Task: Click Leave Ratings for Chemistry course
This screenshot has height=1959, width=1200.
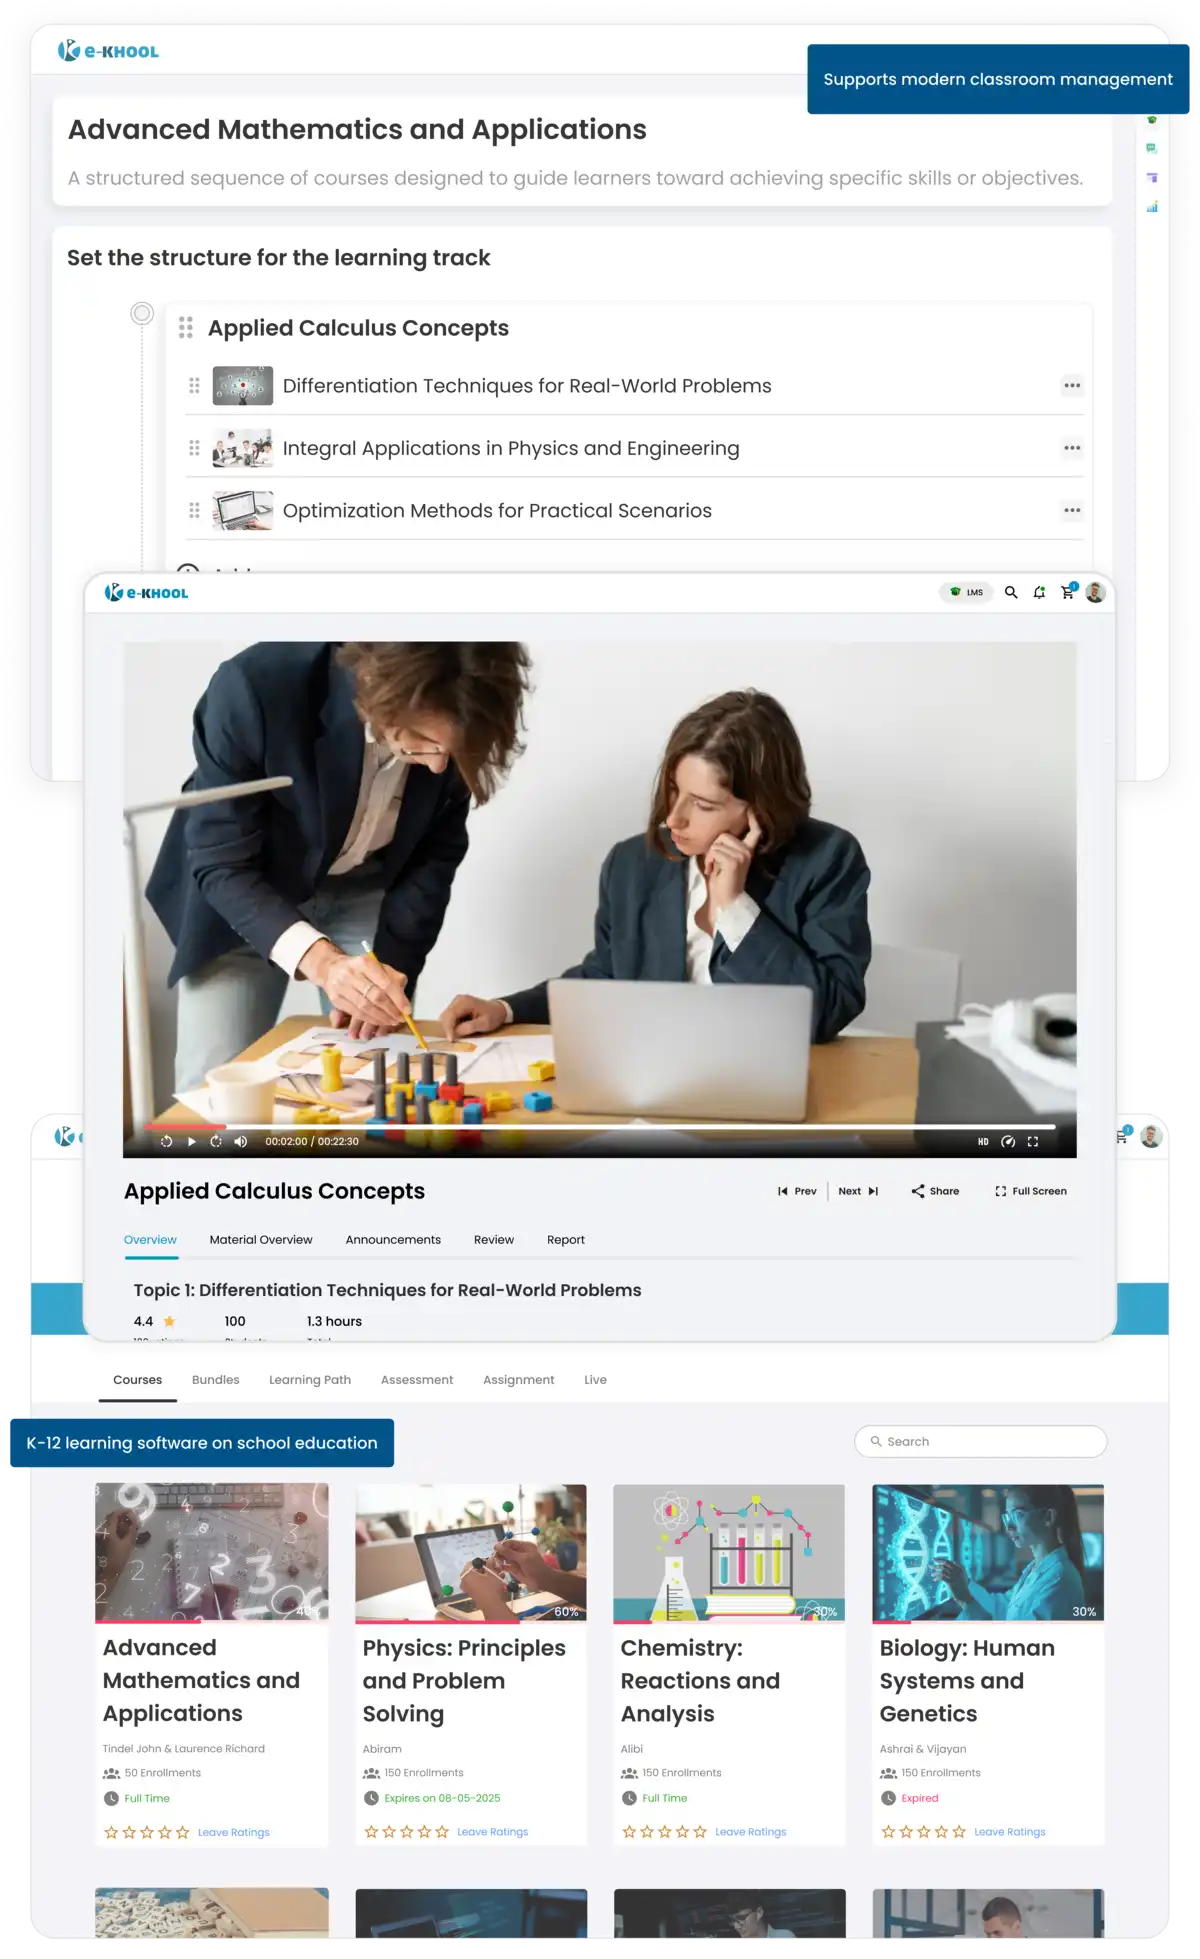Action: point(751,1832)
